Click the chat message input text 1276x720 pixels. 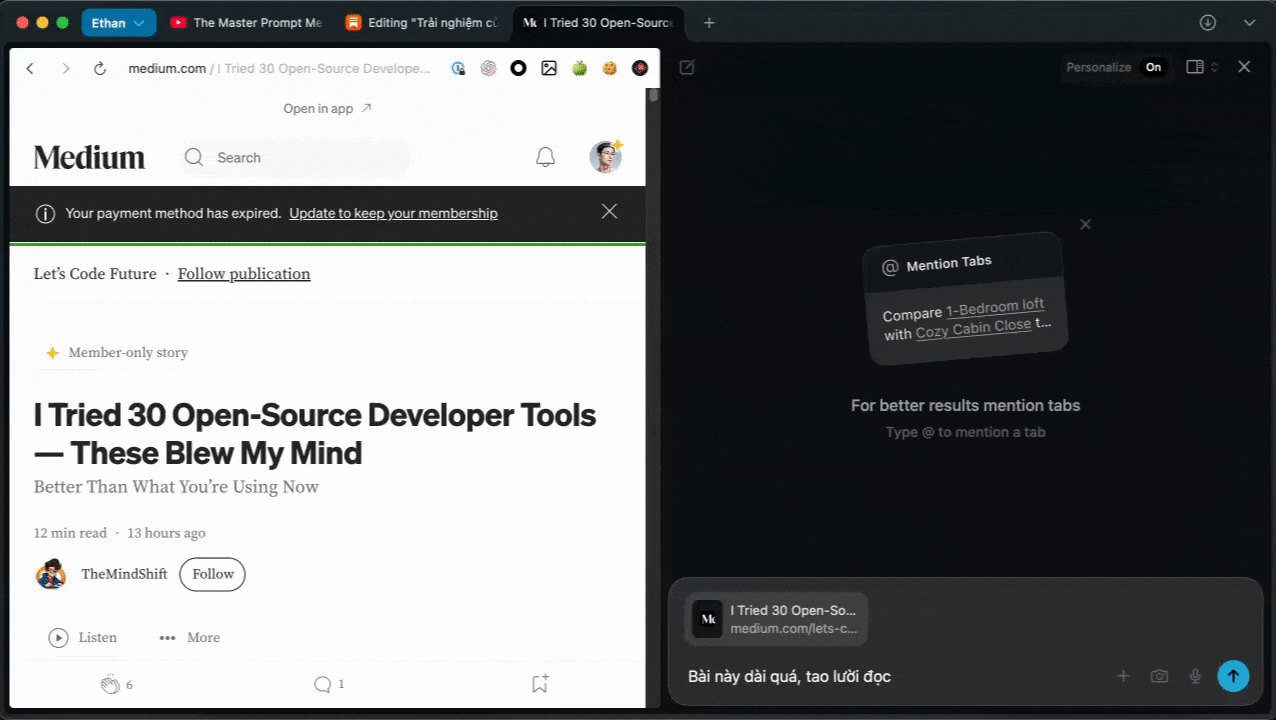[789, 677]
